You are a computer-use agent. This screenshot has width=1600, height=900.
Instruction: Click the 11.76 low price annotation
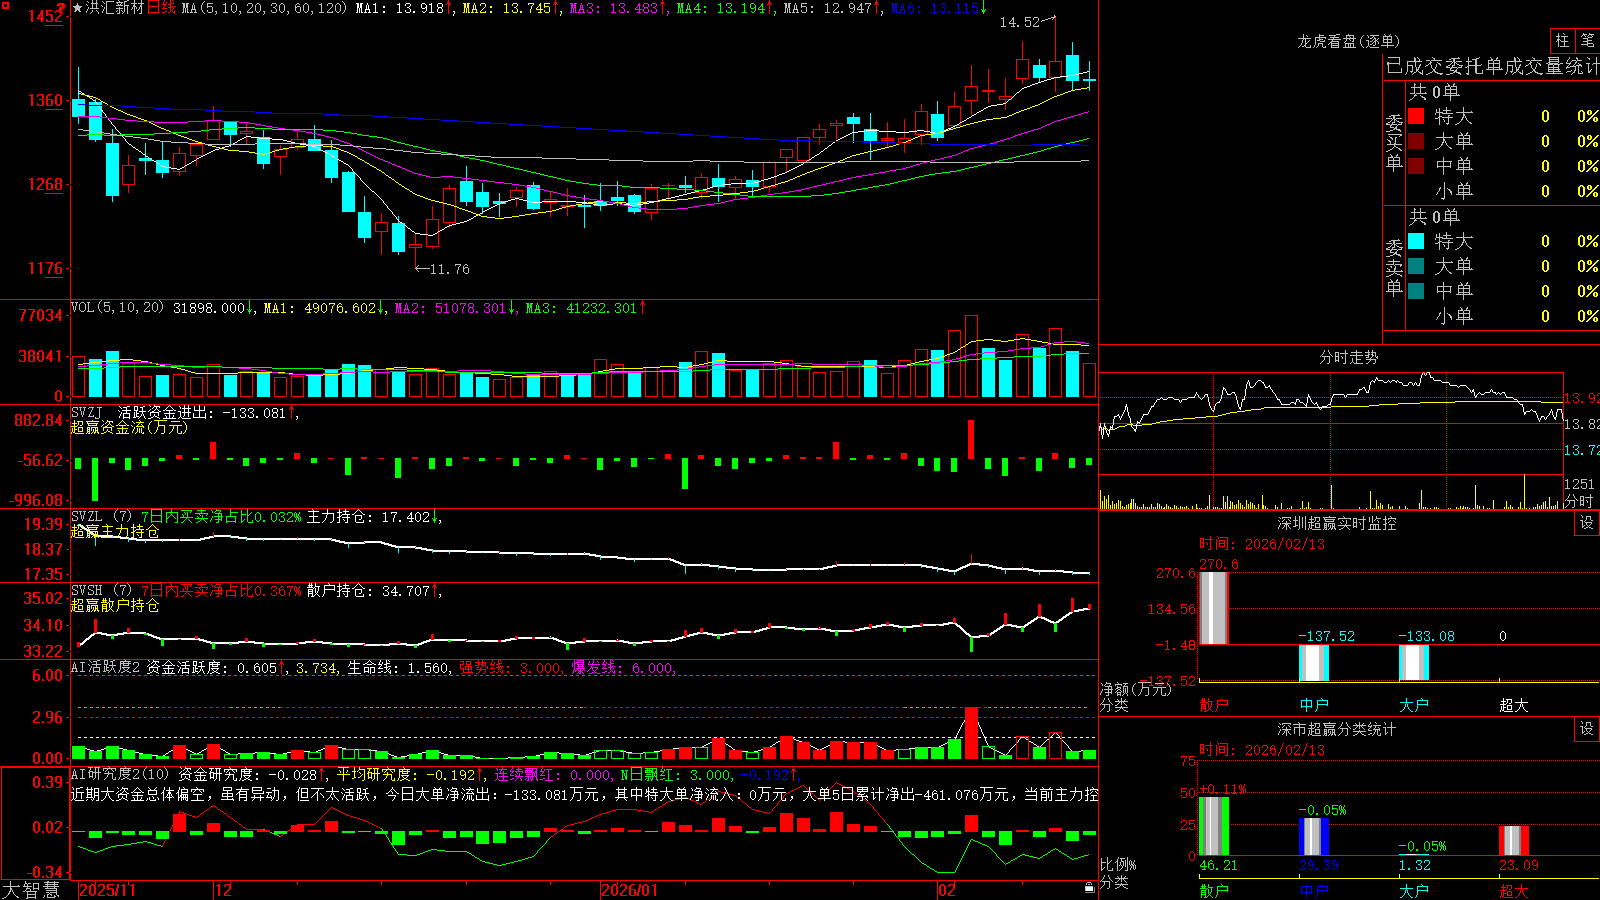click(x=449, y=269)
